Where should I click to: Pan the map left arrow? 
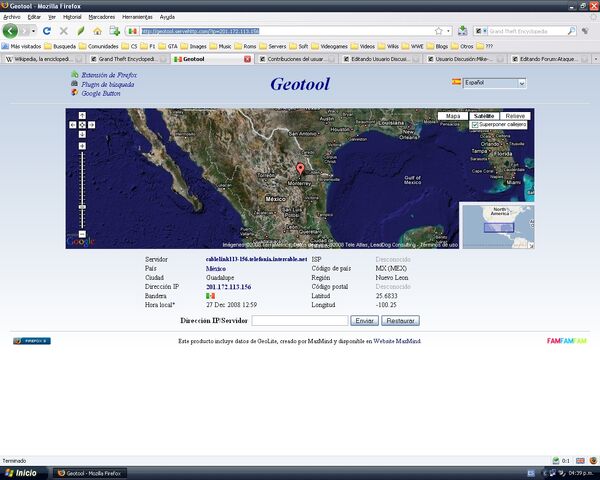coord(73,125)
